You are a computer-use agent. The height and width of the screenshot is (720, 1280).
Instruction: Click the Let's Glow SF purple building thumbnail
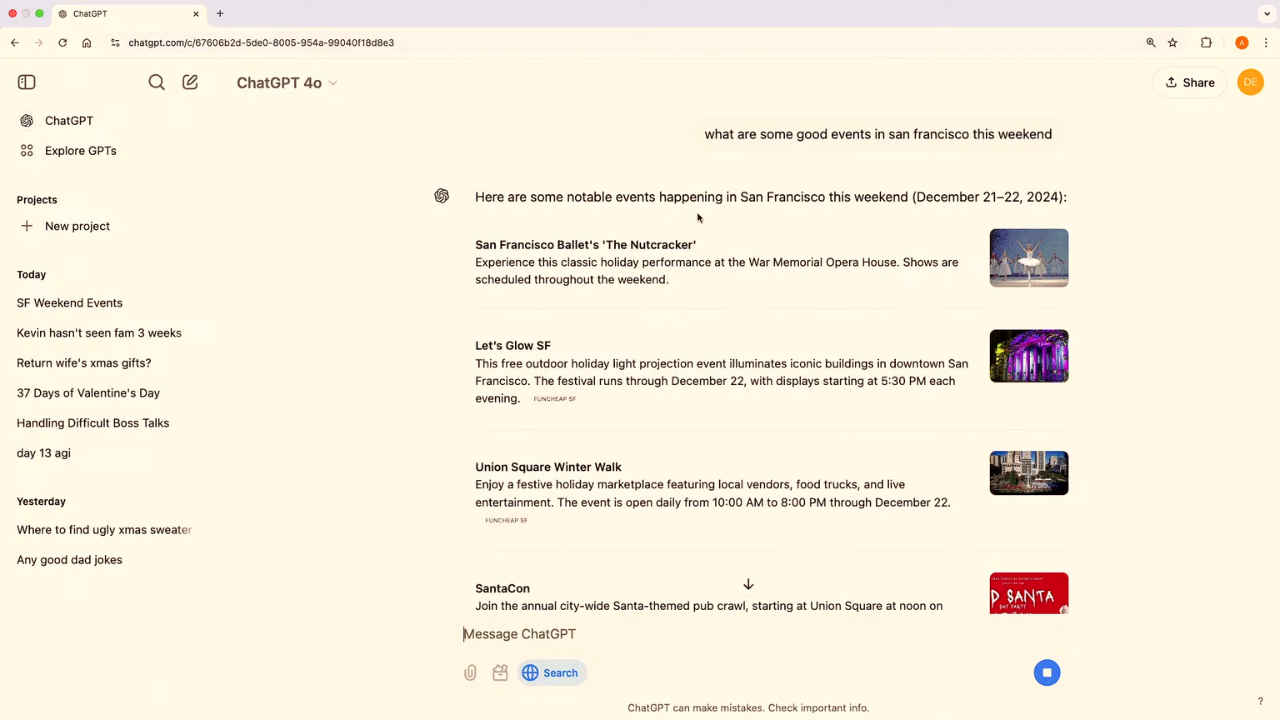click(x=1029, y=356)
